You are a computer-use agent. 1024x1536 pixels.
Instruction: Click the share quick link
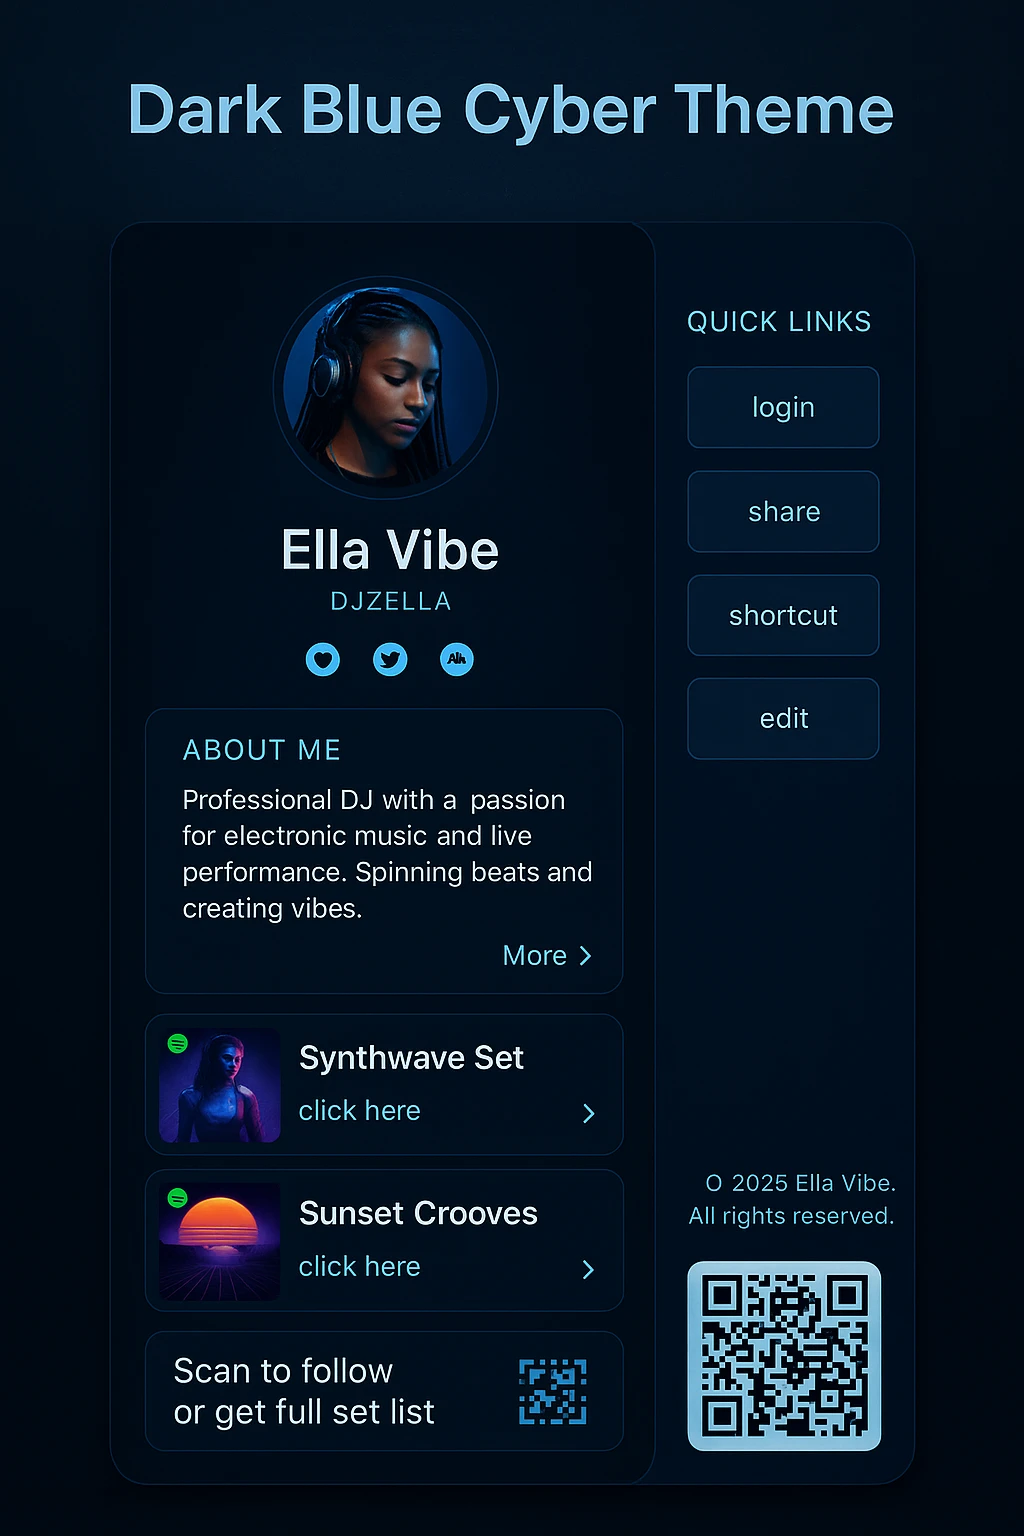[x=783, y=511]
